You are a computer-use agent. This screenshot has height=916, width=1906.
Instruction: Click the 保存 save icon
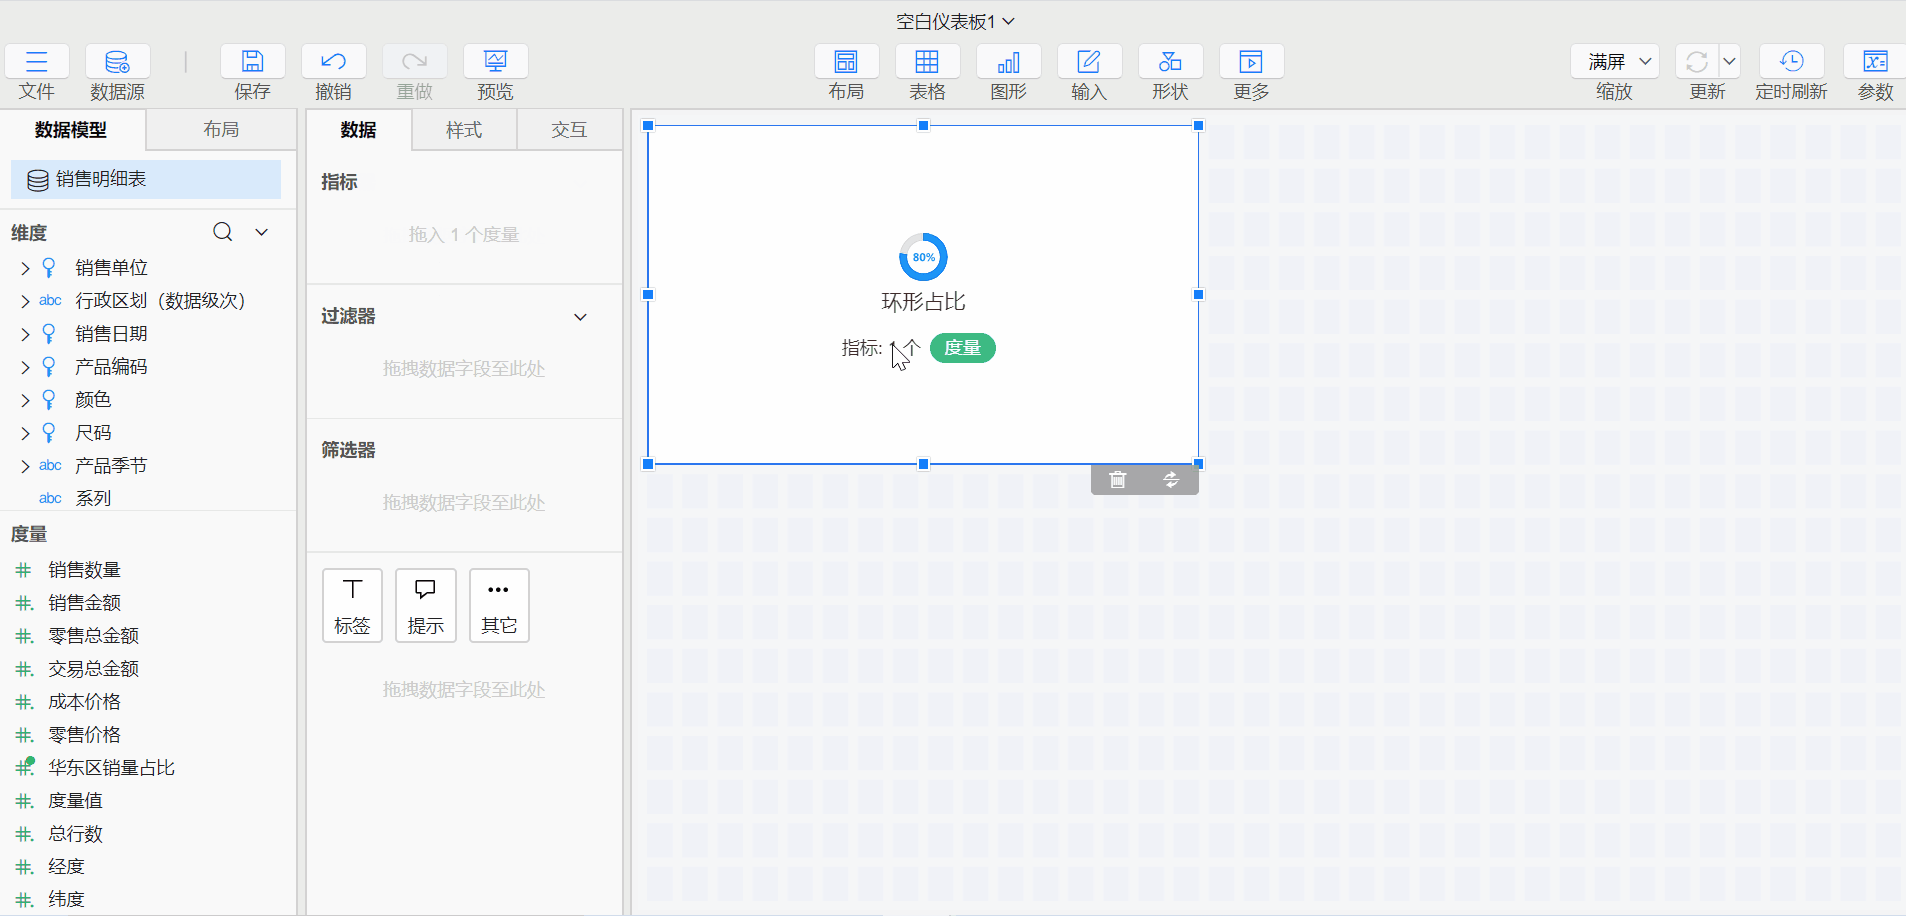click(252, 62)
